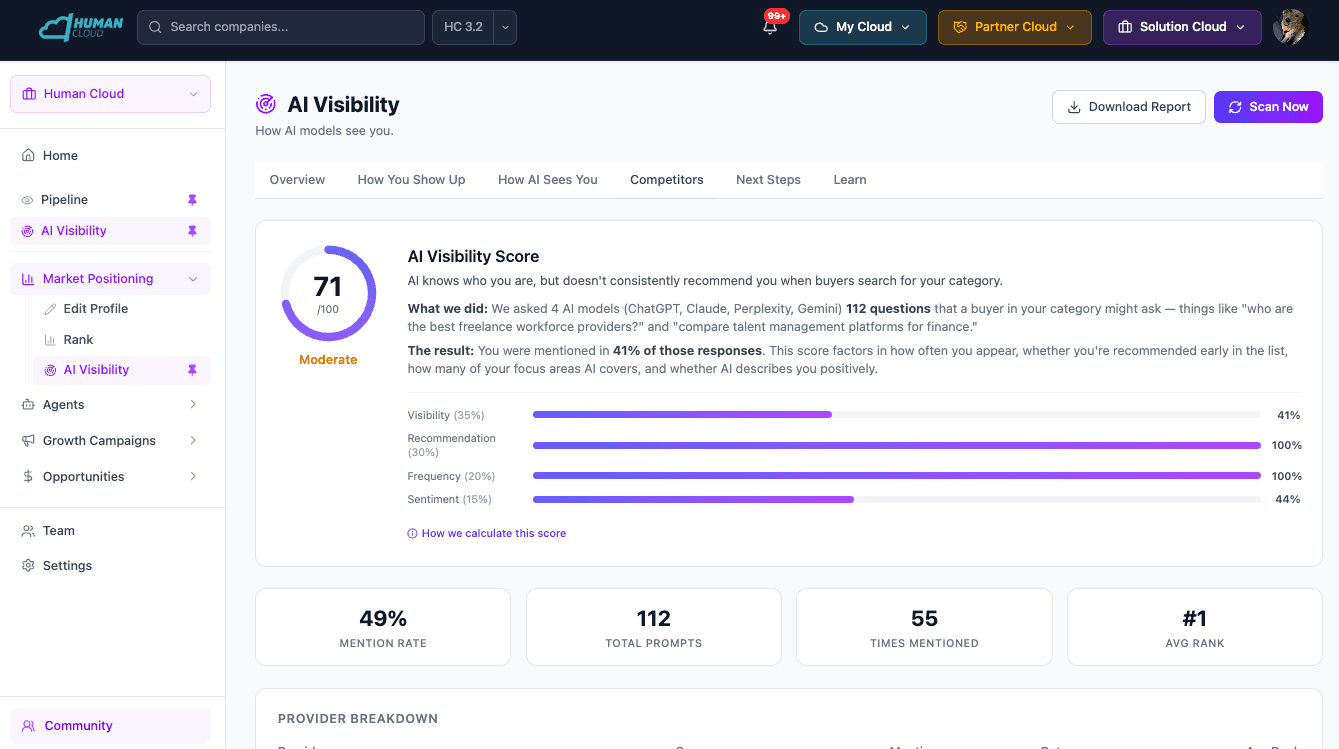
Task: Click the 55 Times Mentioned card
Action: tap(924, 627)
